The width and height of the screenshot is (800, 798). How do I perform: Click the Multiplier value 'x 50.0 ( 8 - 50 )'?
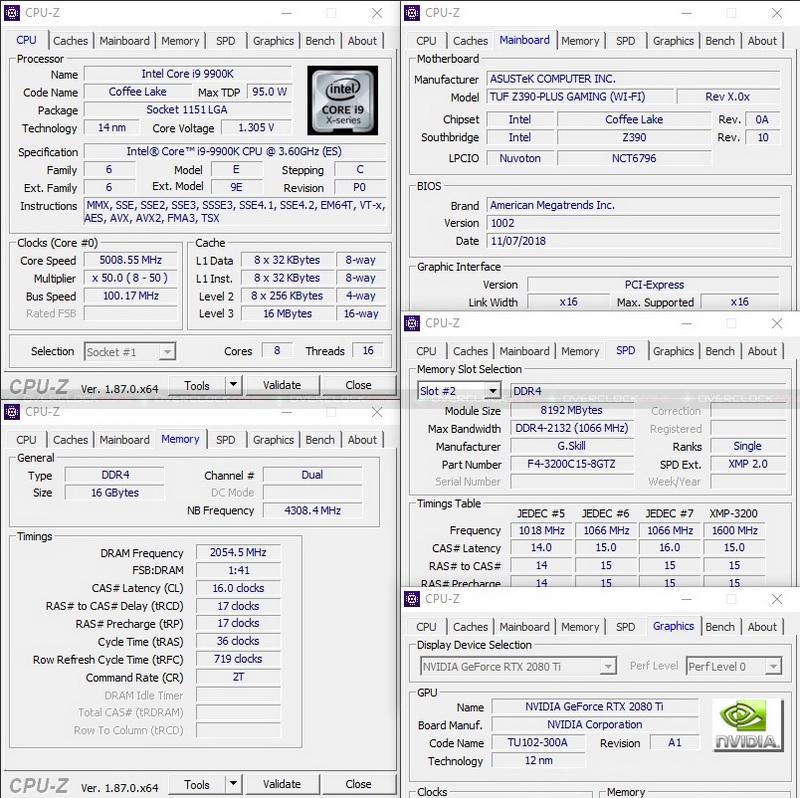tap(131, 278)
